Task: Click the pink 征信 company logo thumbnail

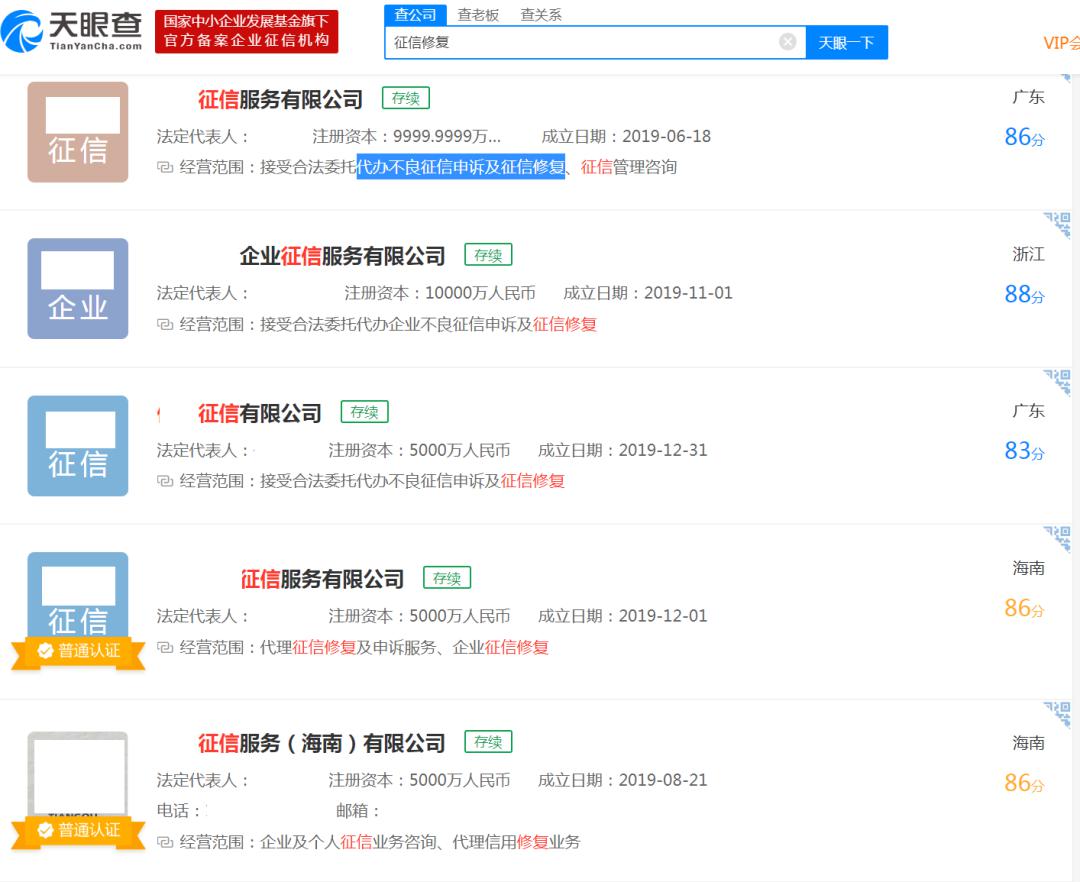Action: (x=78, y=132)
